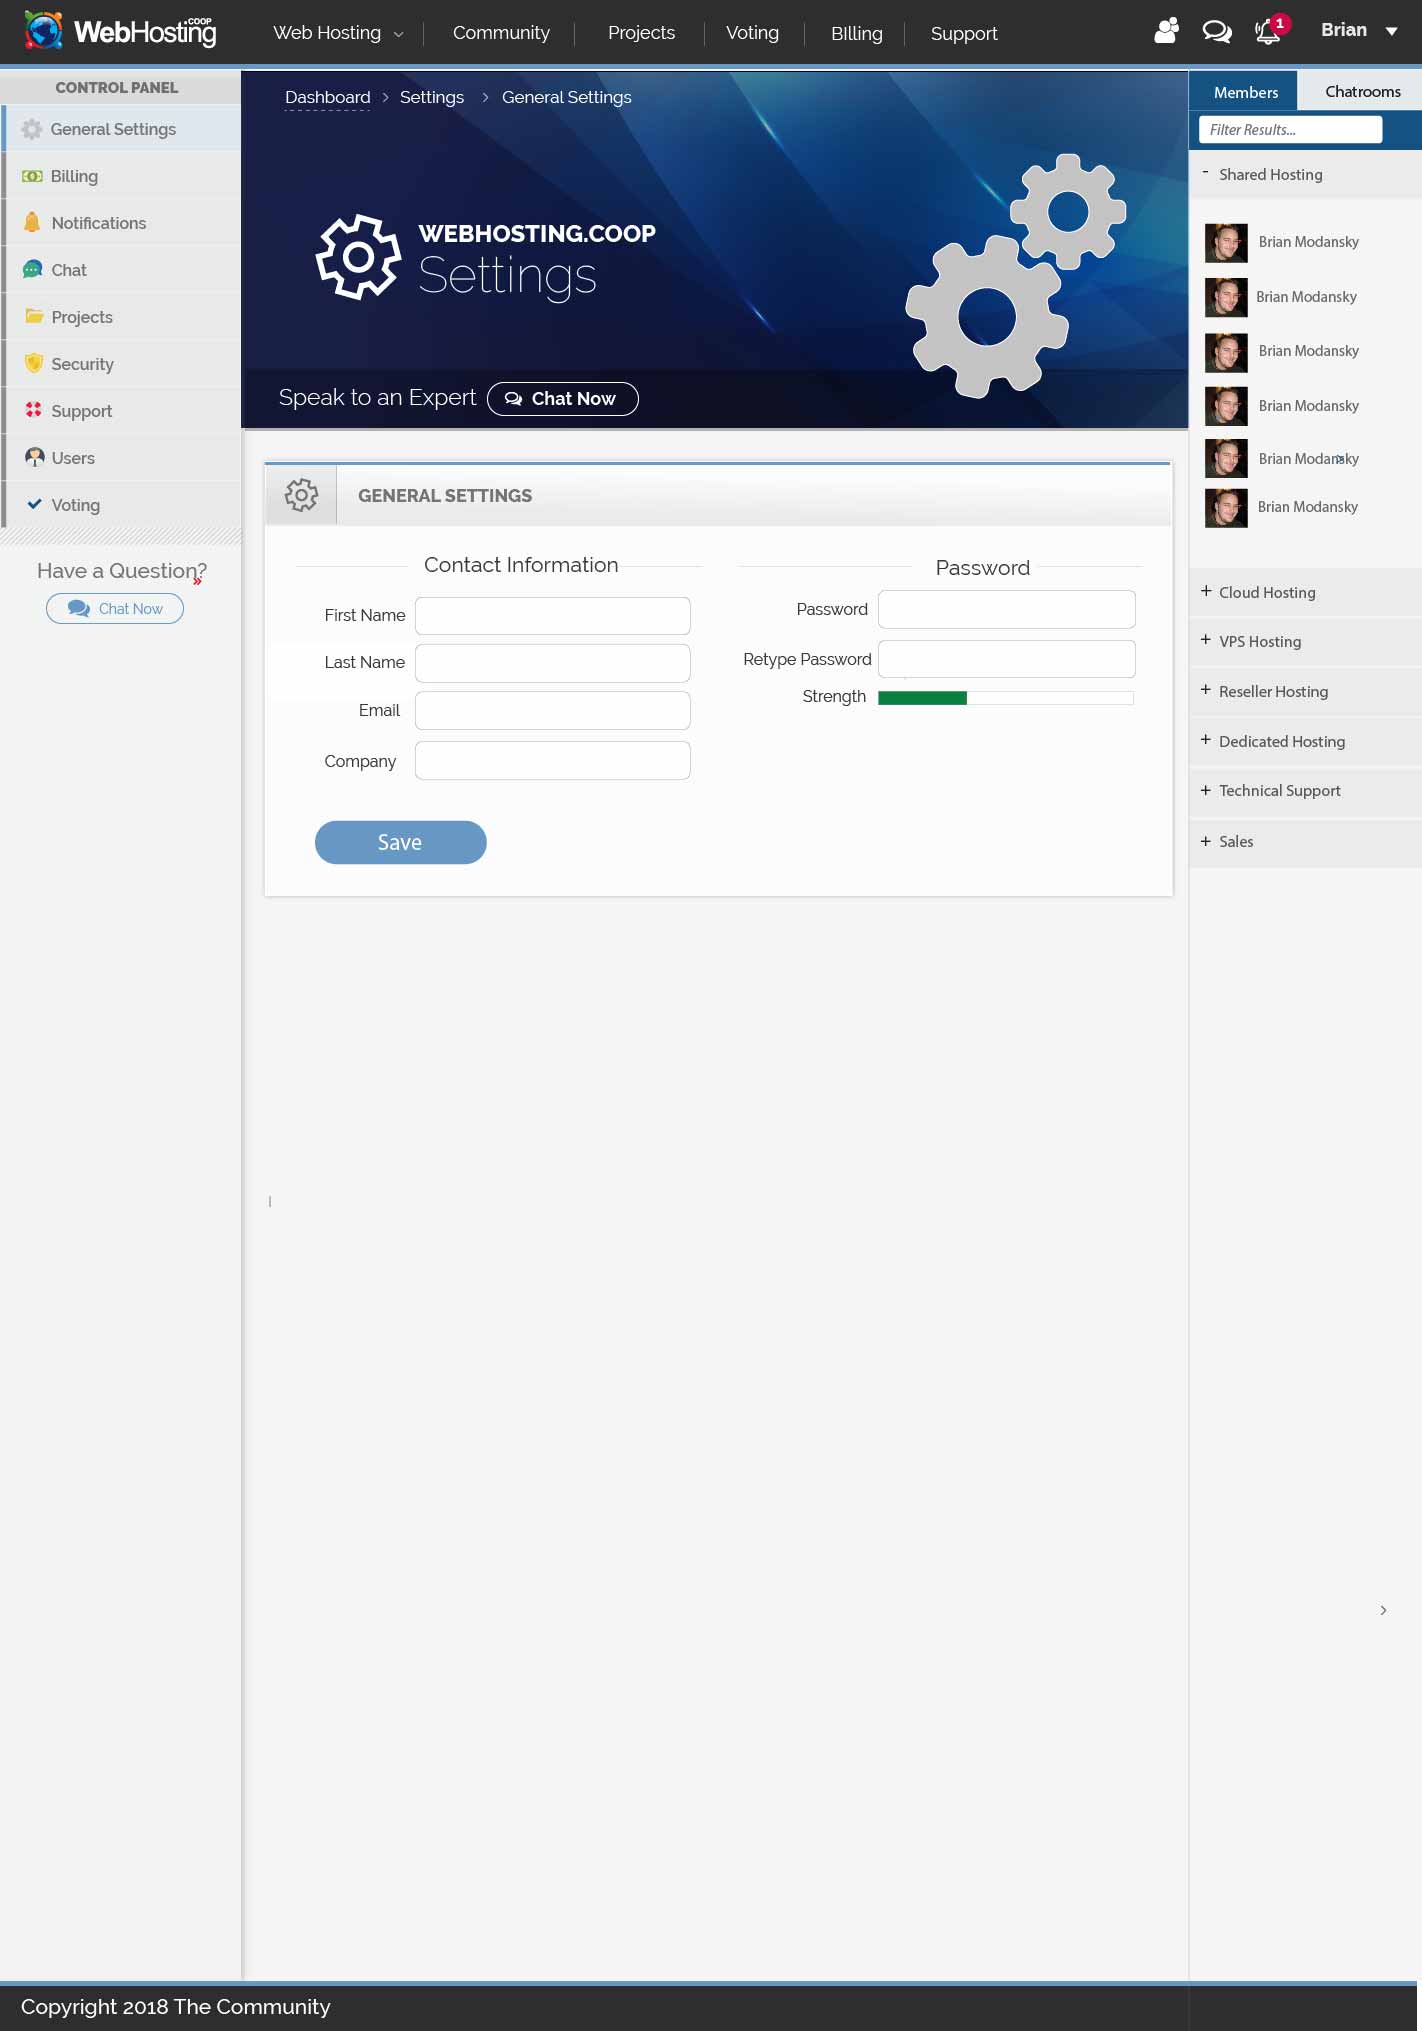Image resolution: width=1422 pixels, height=2031 pixels.
Task: Focus the Company field
Action: [552, 760]
